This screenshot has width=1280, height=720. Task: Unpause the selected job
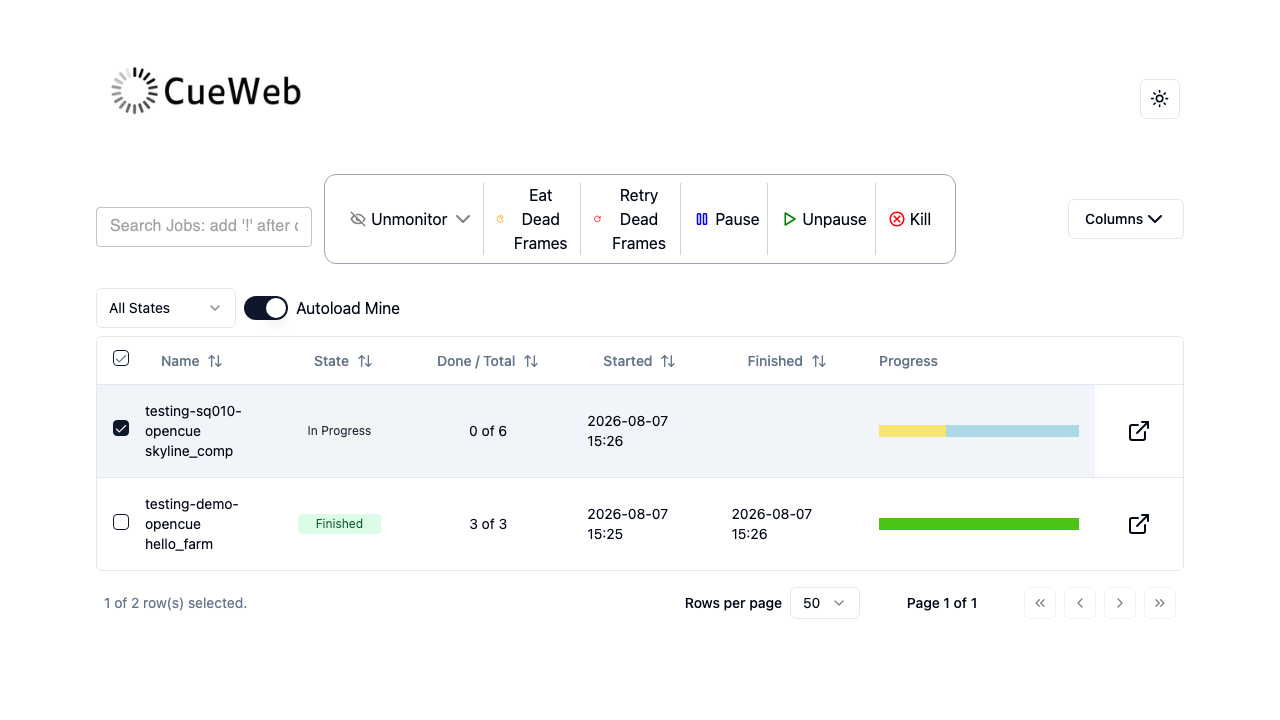[x=824, y=219]
